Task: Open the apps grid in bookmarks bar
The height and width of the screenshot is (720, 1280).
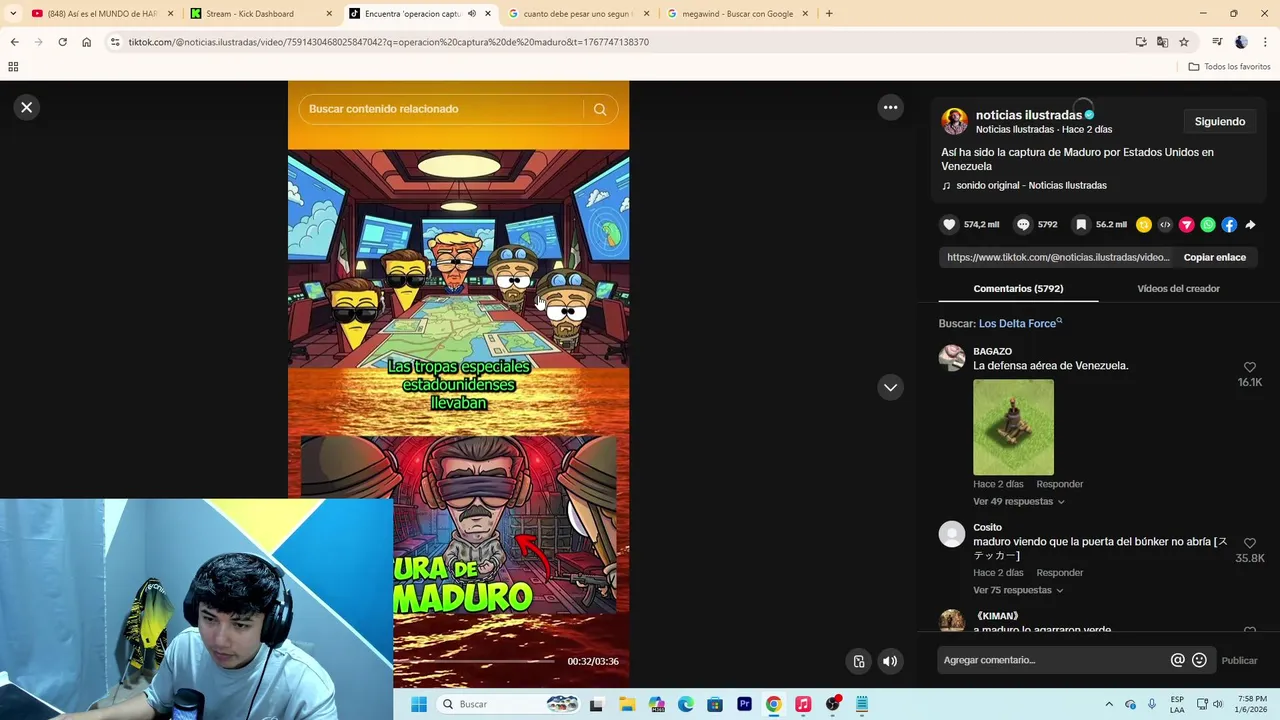Action: point(13,67)
